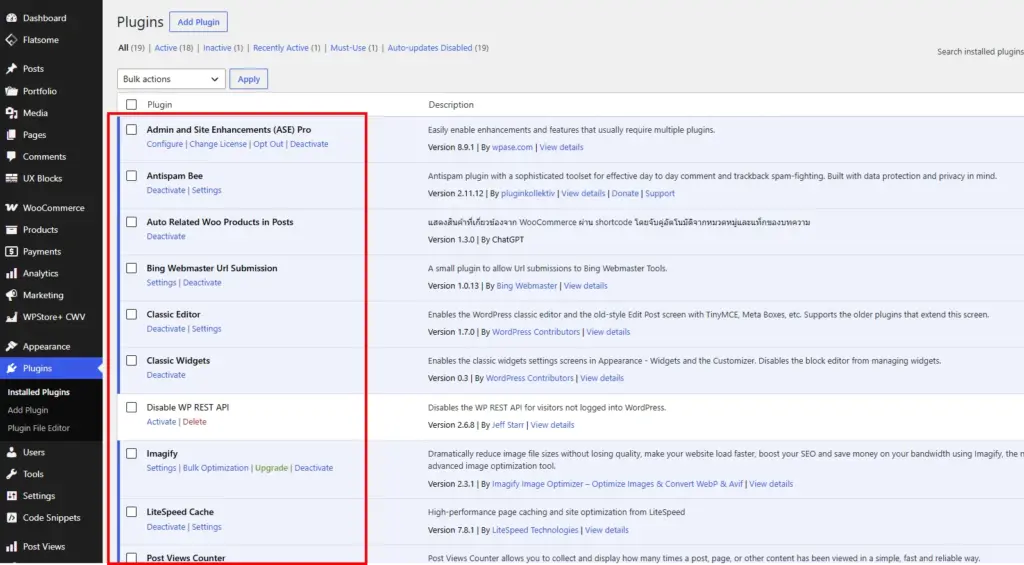The width and height of the screenshot is (1024, 565).
Task: Click the WooCommerce logo icon
Action: coord(12,208)
